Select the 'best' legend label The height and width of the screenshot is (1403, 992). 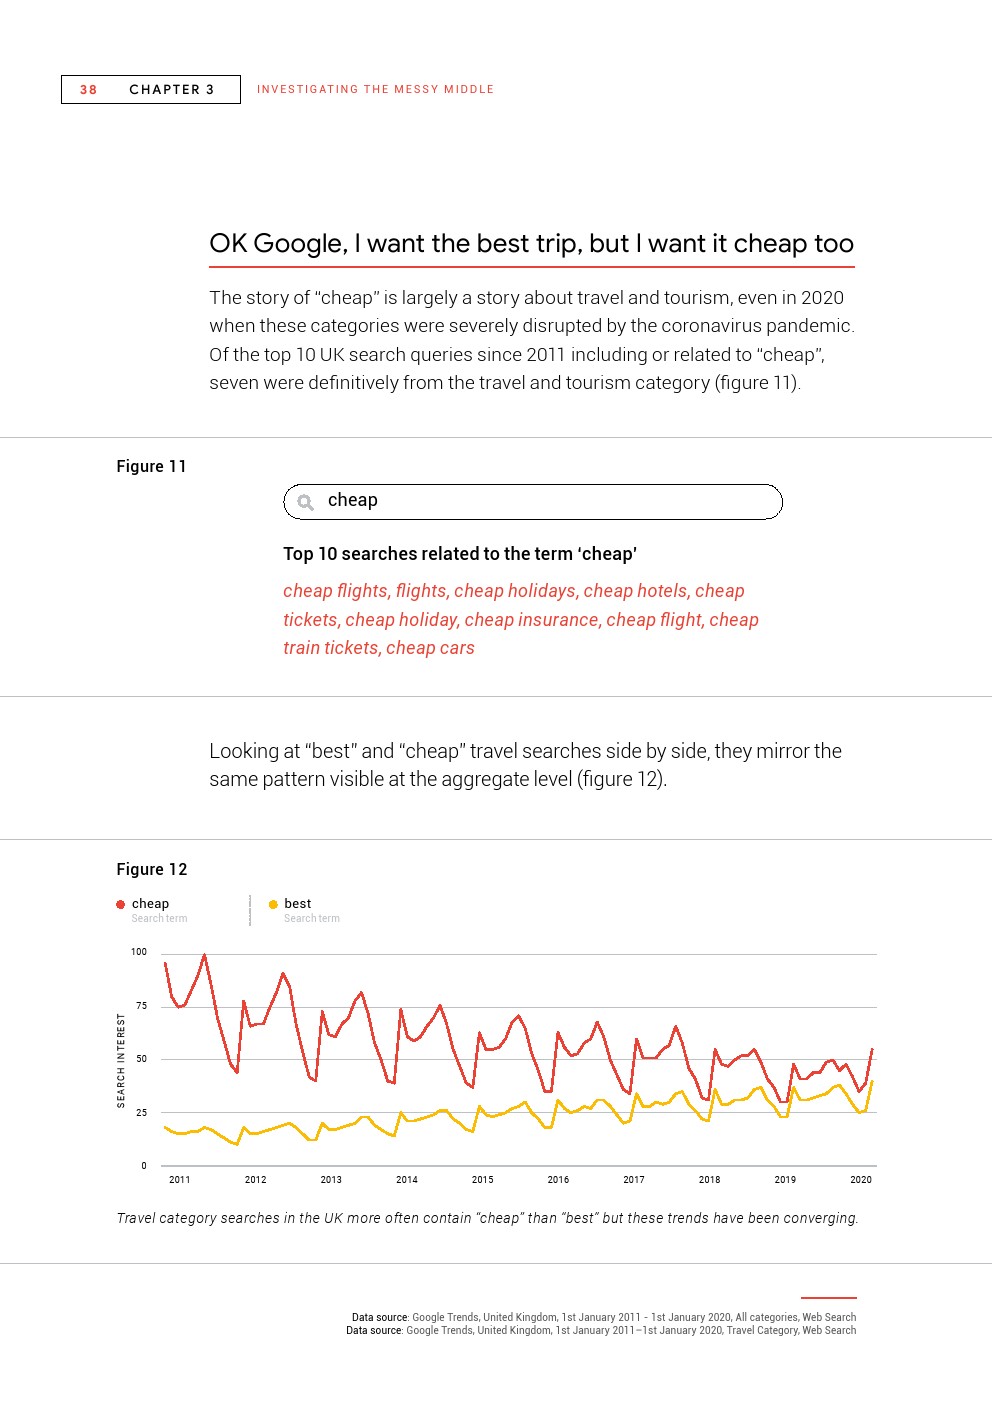pos(298,904)
